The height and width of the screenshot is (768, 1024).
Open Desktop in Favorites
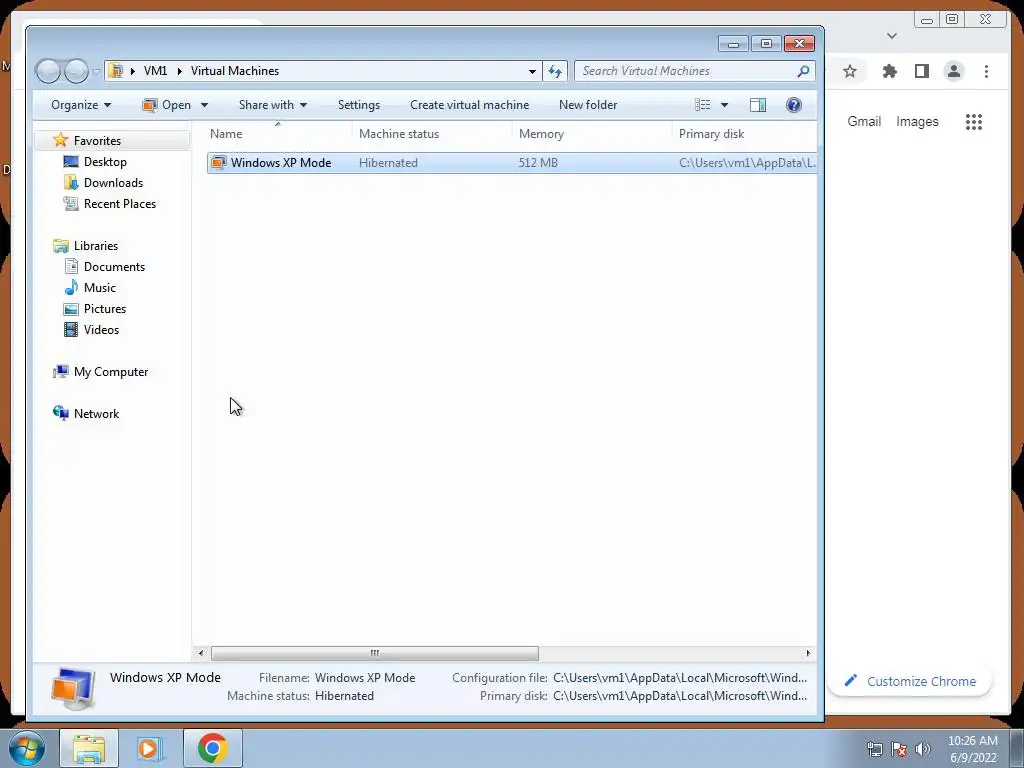pyautogui.click(x=105, y=161)
